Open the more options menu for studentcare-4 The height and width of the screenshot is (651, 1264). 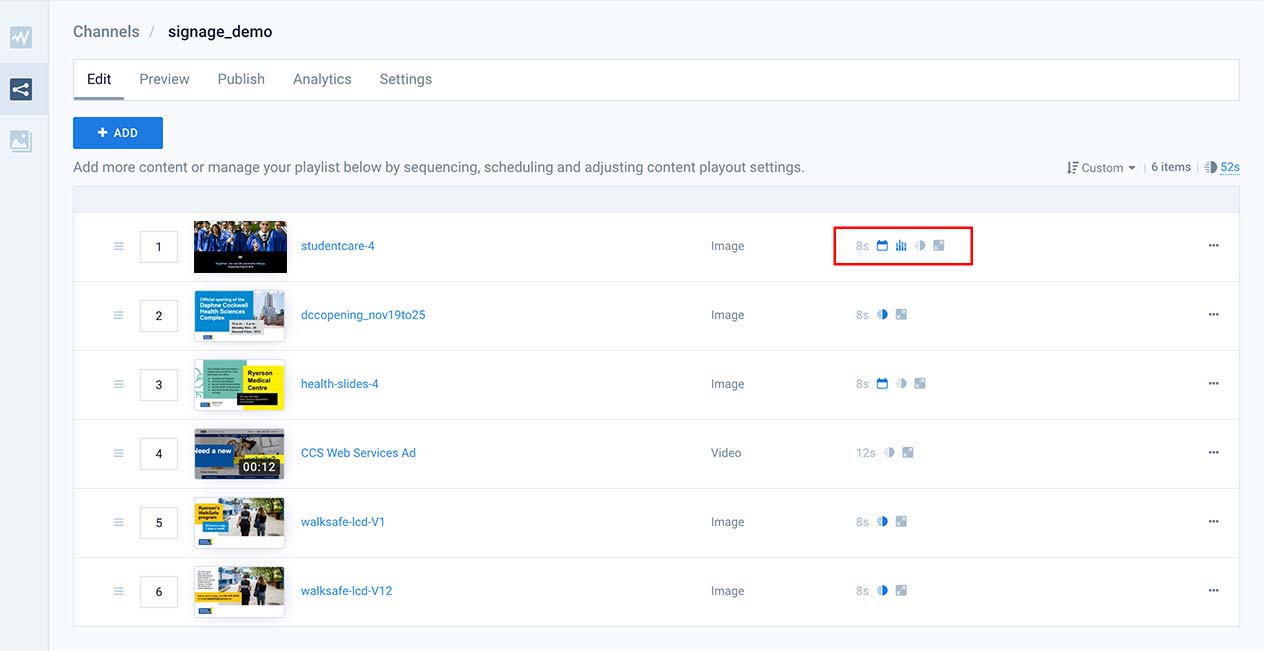point(1213,246)
